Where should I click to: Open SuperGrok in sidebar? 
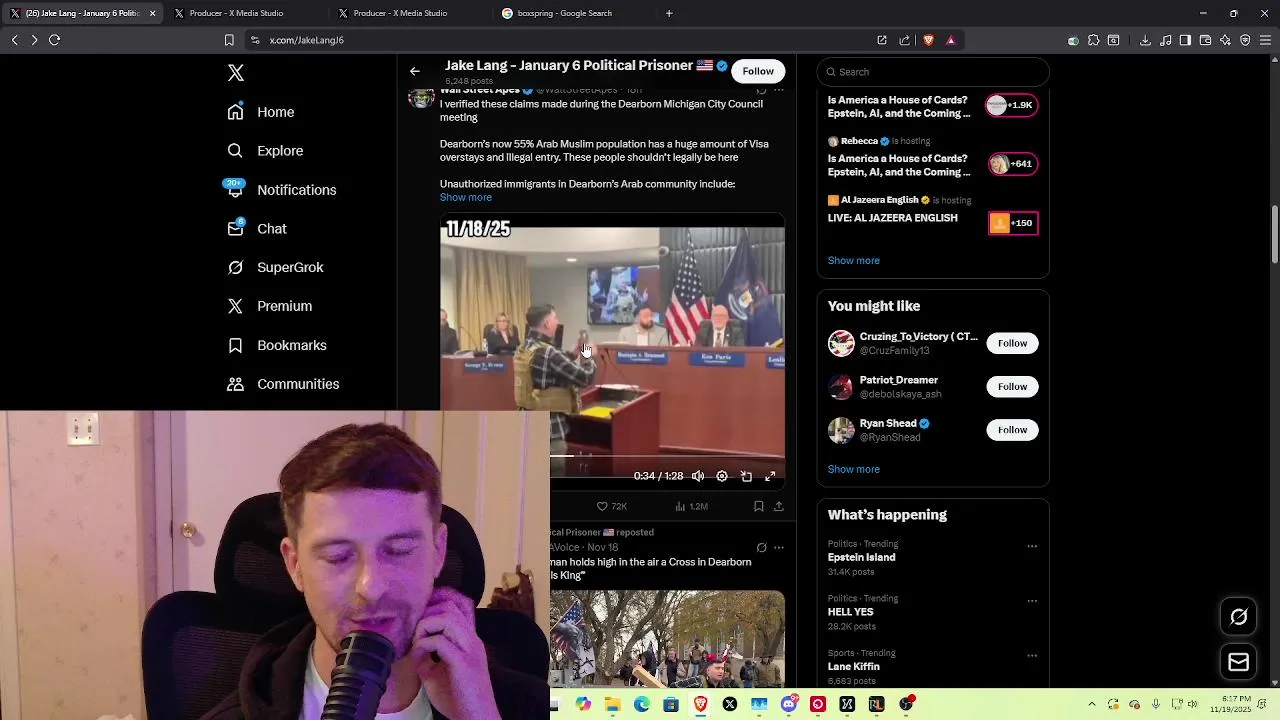(x=275, y=268)
